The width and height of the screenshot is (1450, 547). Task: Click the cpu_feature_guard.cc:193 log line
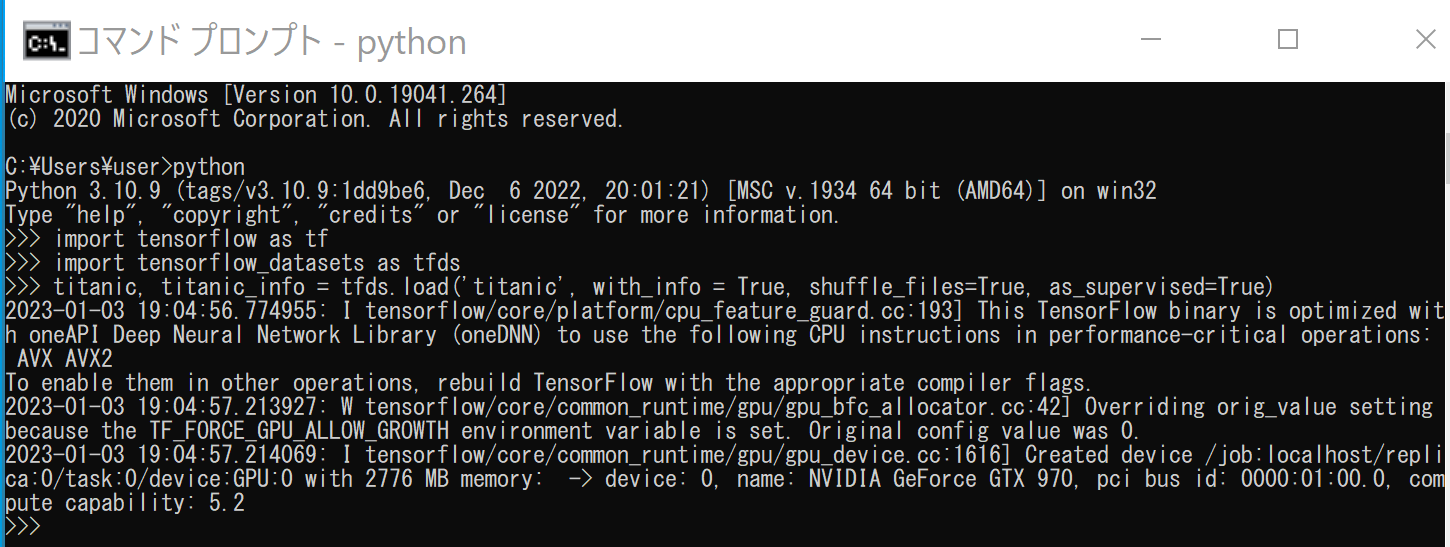[x=720, y=311]
